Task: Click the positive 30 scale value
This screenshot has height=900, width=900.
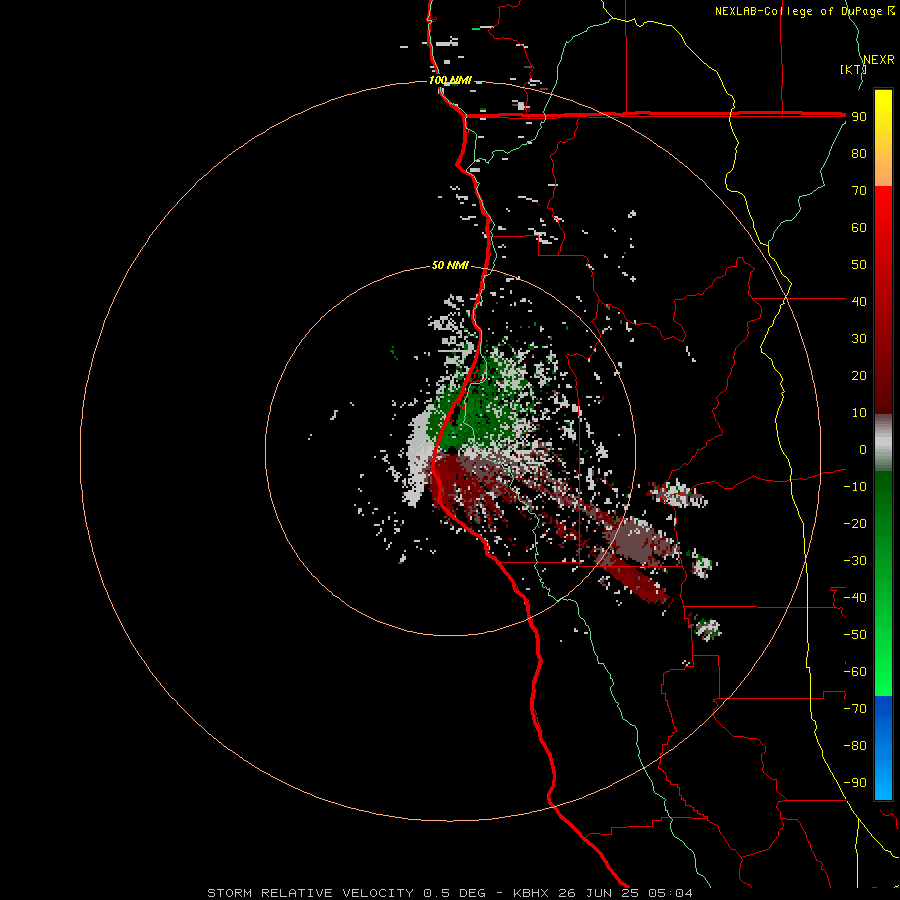Action: click(x=859, y=339)
